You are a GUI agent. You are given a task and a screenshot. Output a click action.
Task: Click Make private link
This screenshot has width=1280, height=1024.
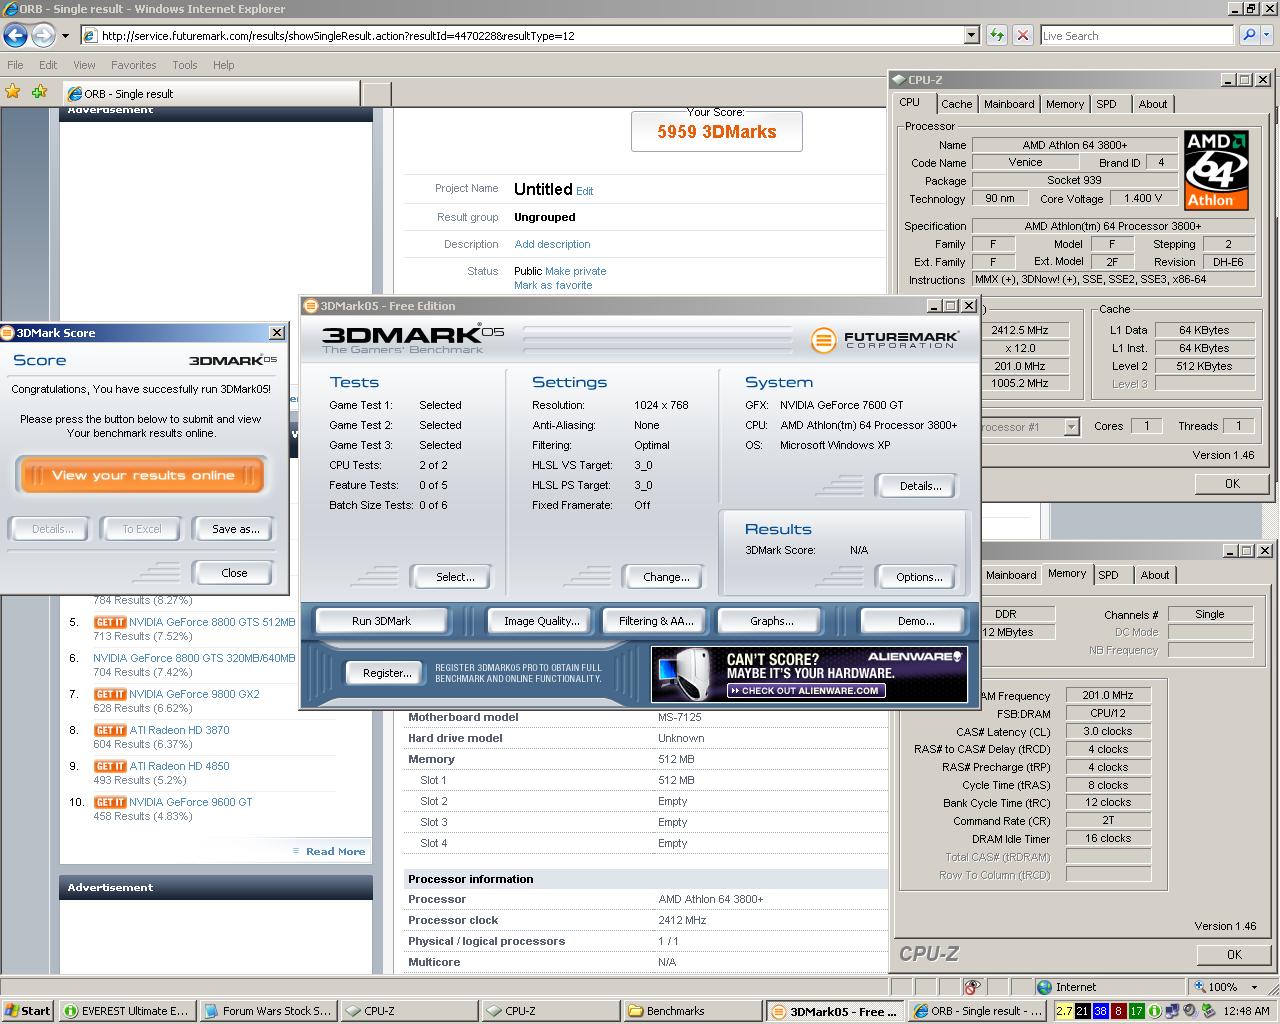click(575, 271)
